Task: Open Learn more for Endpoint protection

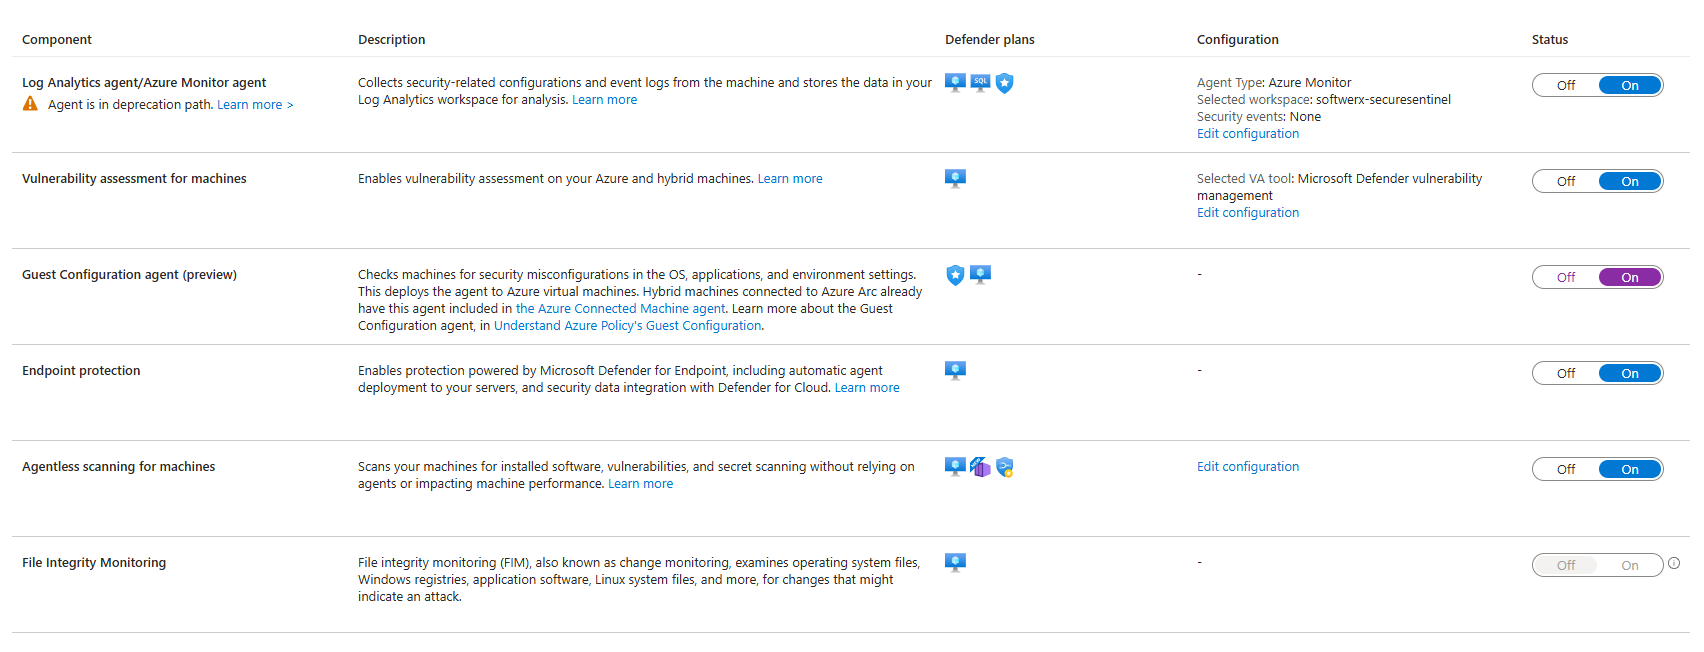Action: (867, 388)
